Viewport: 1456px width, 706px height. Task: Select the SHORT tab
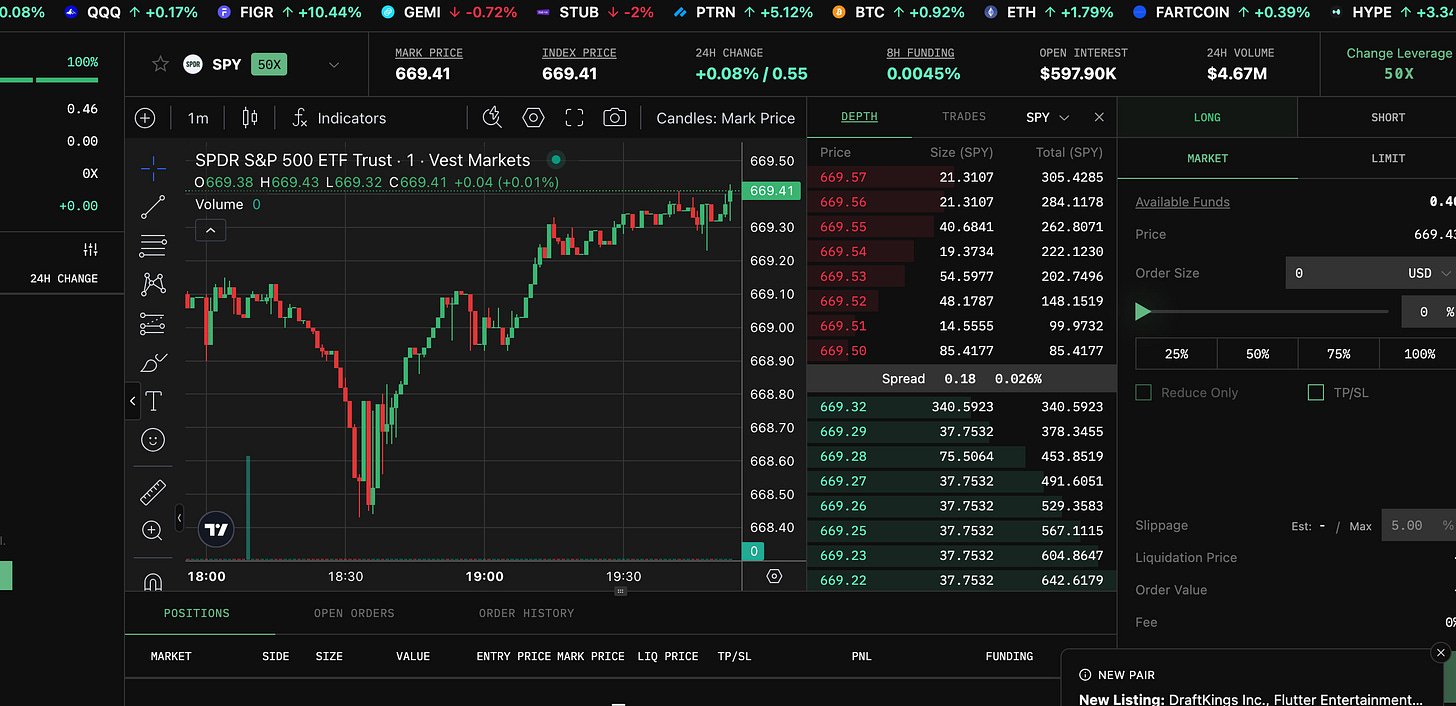[1387, 117]
